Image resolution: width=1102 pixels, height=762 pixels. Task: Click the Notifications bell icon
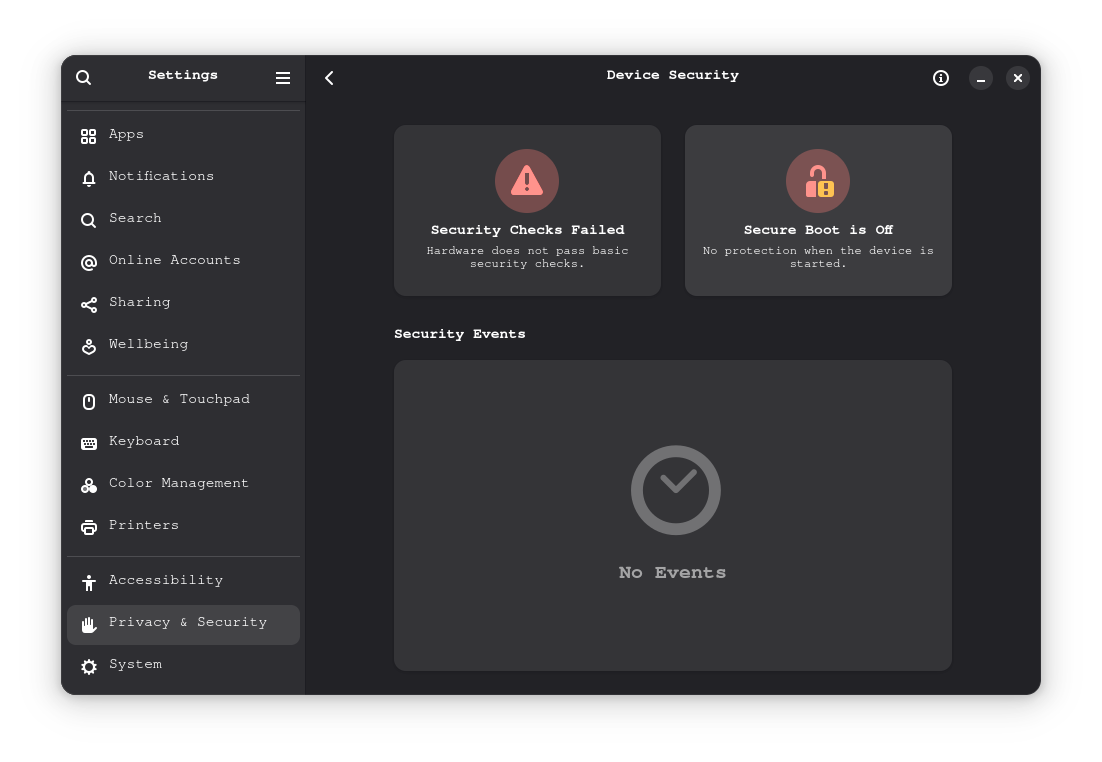(x=89, y=179)
